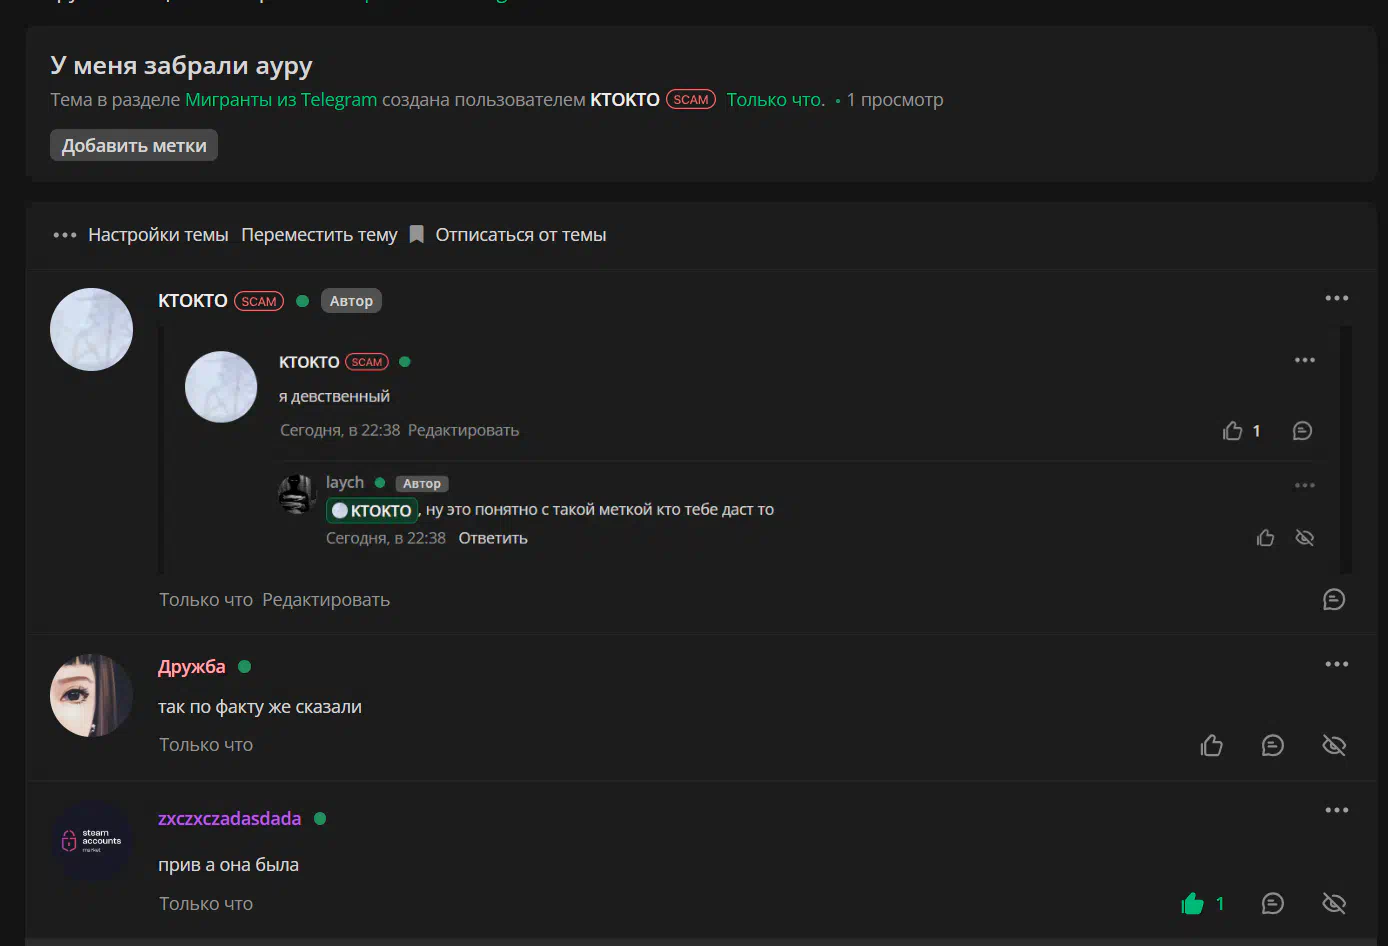Open three-dot menu on Дружба's post
Image resolution: width=1388 pixels, height=946 pixels.
pyautogui.click(x=1336, y=664)
